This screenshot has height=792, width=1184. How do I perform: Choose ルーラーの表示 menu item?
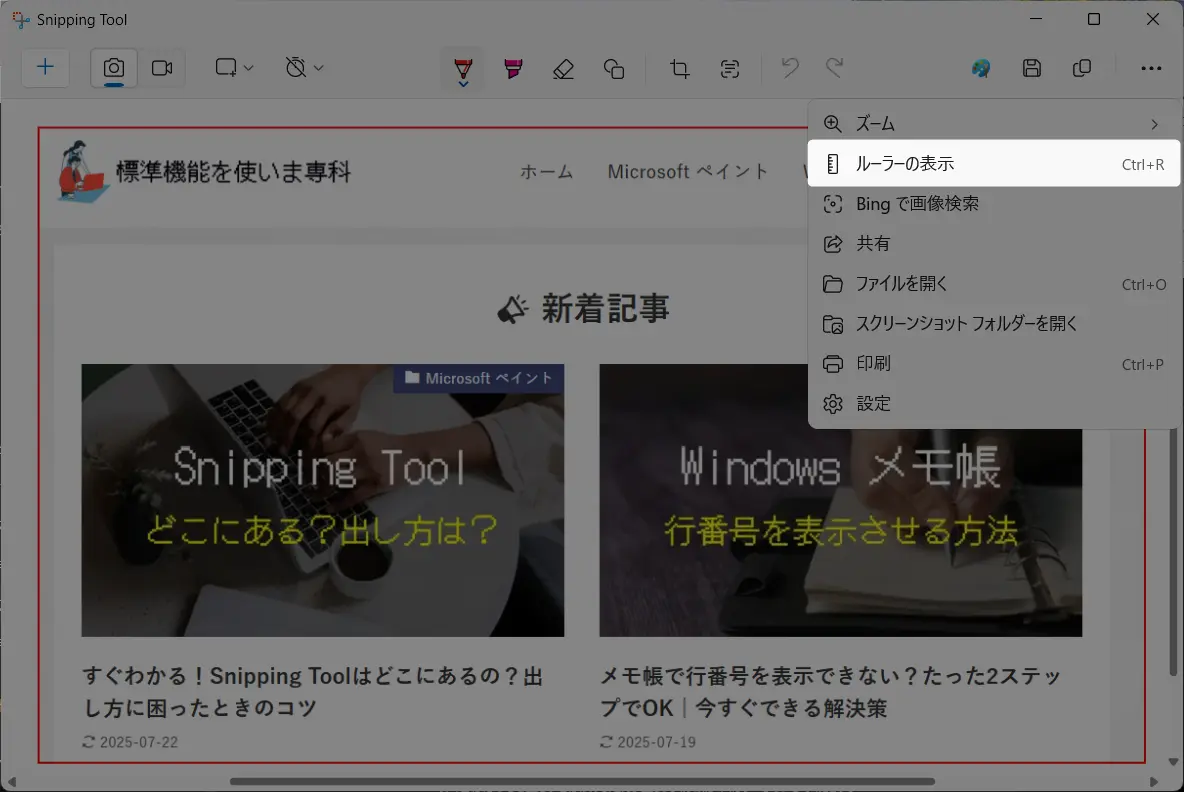pyautogui.click(x=993, y=164)
